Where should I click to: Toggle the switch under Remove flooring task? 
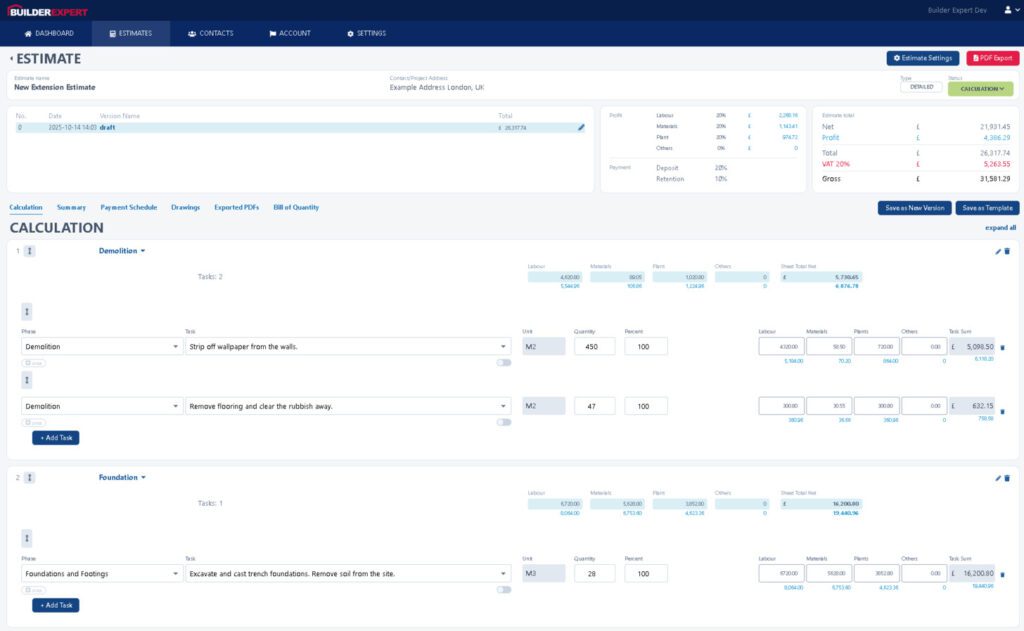pyautogui.click(x=503, y=422)
